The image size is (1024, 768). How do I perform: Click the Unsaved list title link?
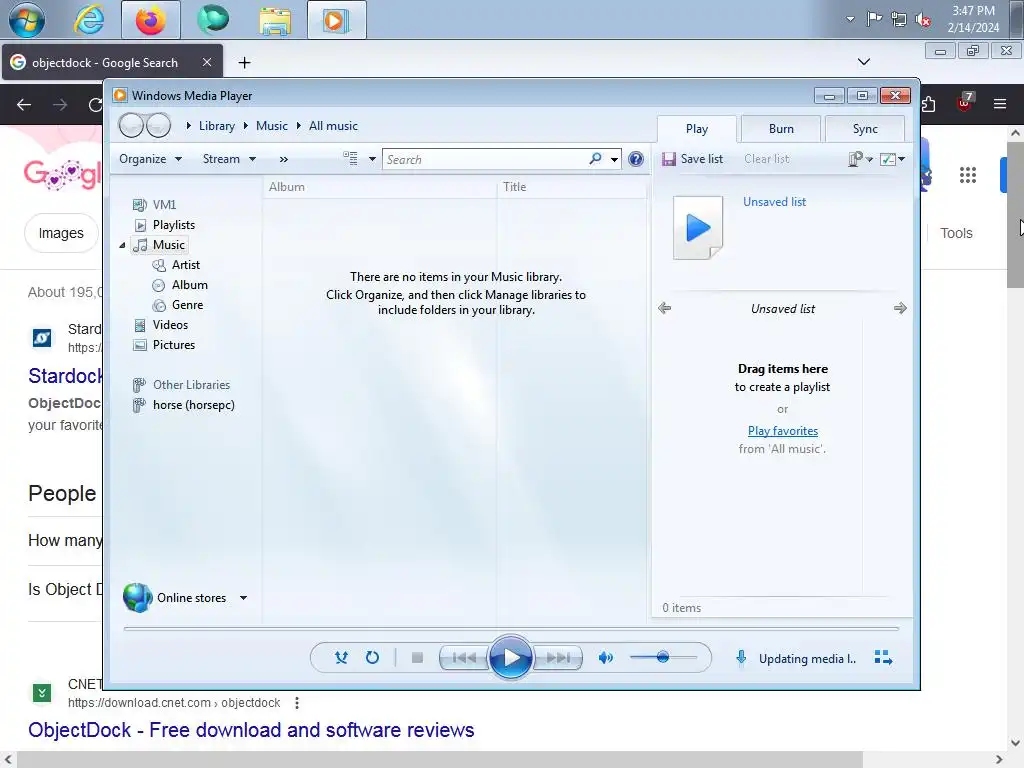(775, 202)
